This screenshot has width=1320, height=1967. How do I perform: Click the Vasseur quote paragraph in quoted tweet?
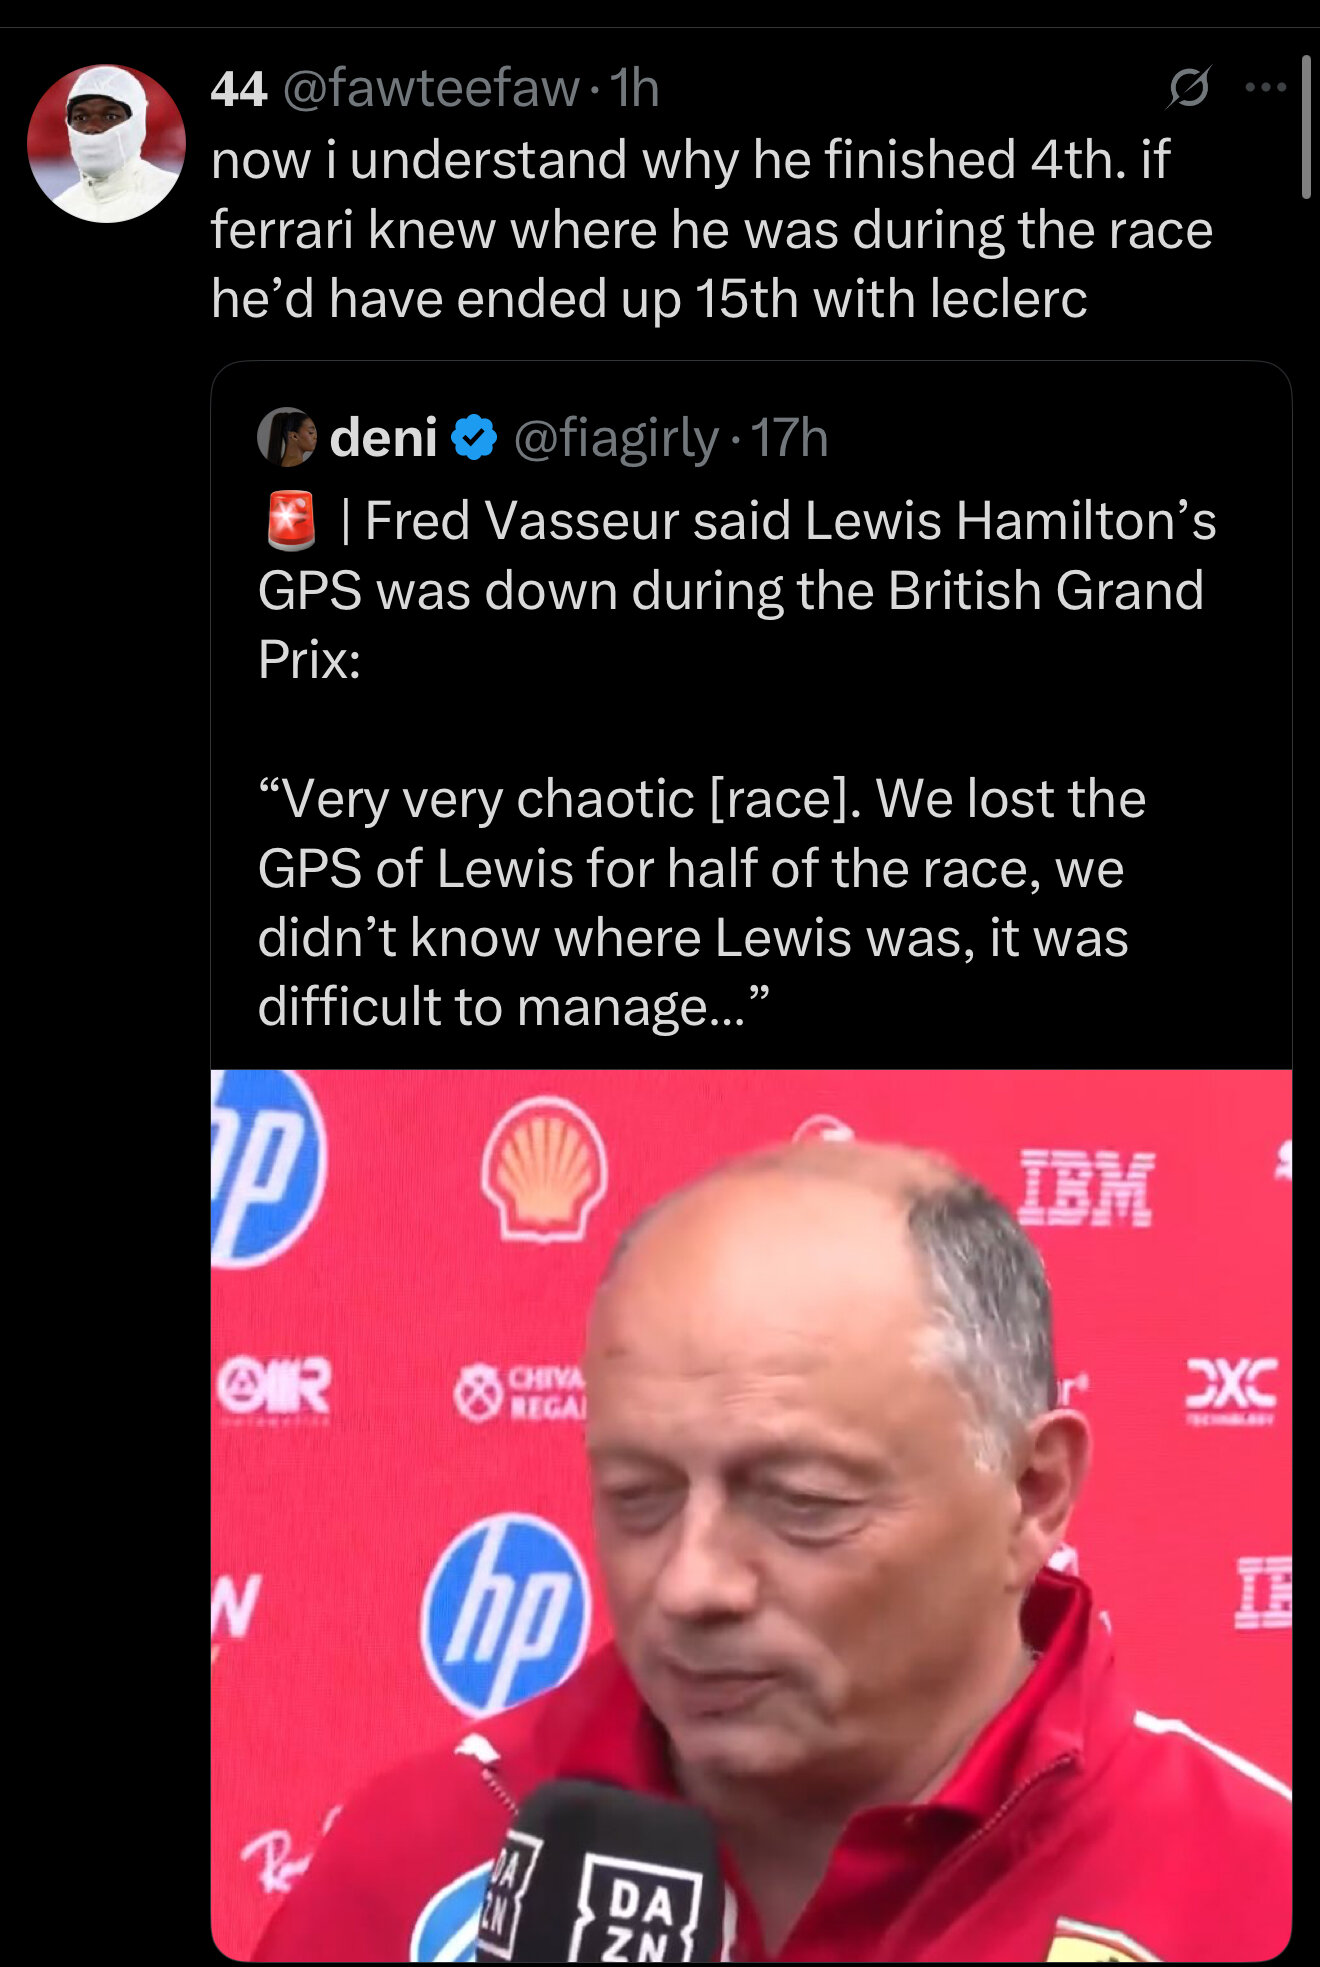702,903
